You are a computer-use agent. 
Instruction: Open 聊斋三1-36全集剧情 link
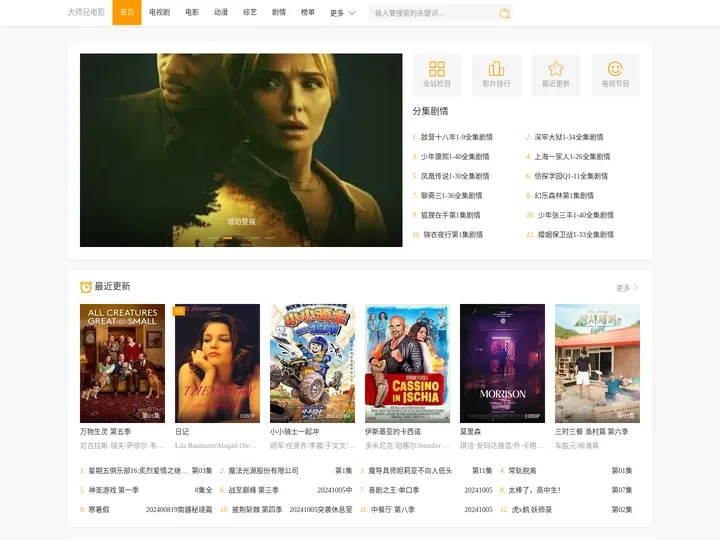(x=451, y=196)
